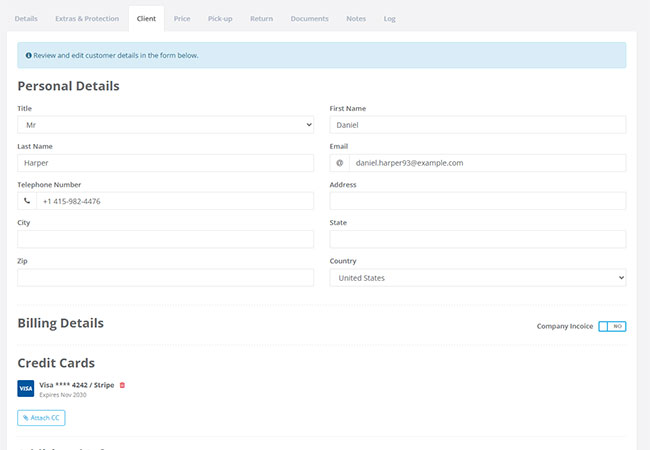Image resolution: width=650 pixels, height=450 pixels.
Task: Click the 'Visa **** 4242 / Stripe' text
Action: pyautogui.click(x=77, y=385)
